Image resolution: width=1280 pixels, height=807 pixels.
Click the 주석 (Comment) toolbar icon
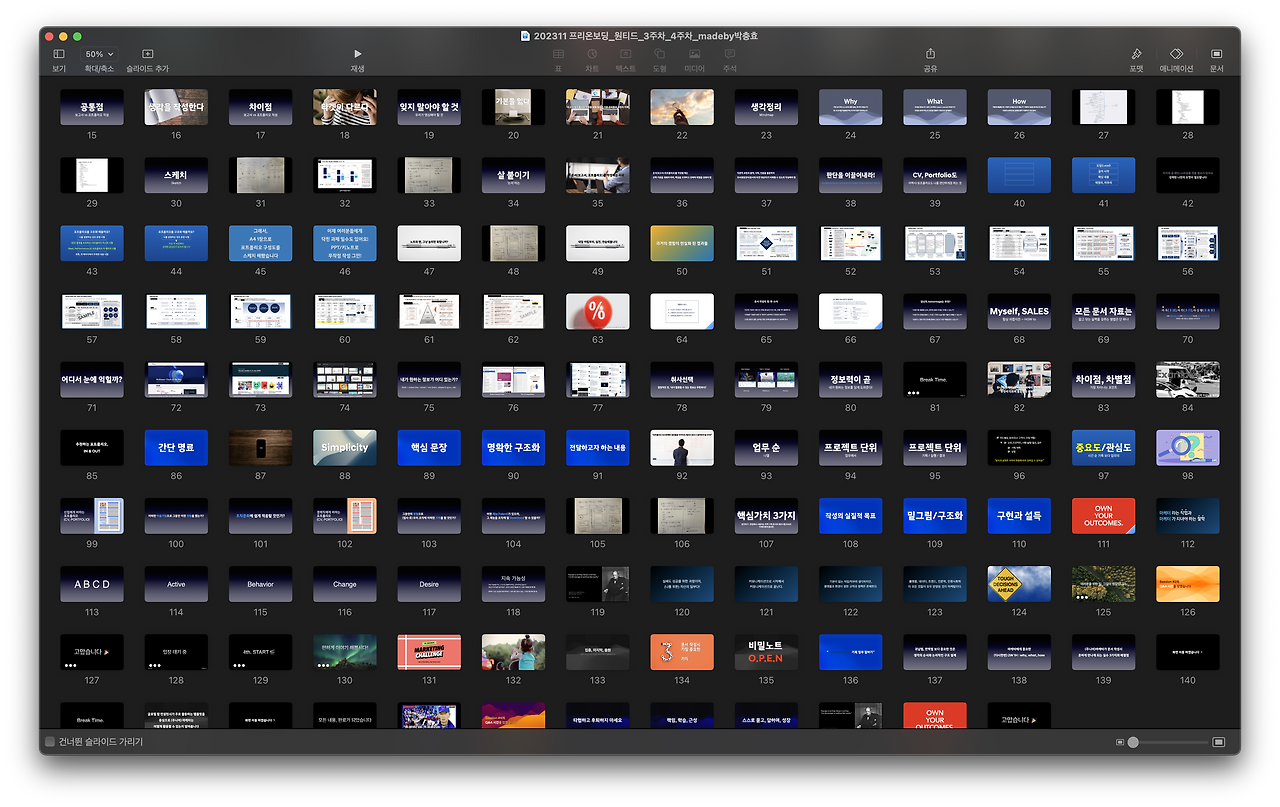coord(729,54)
